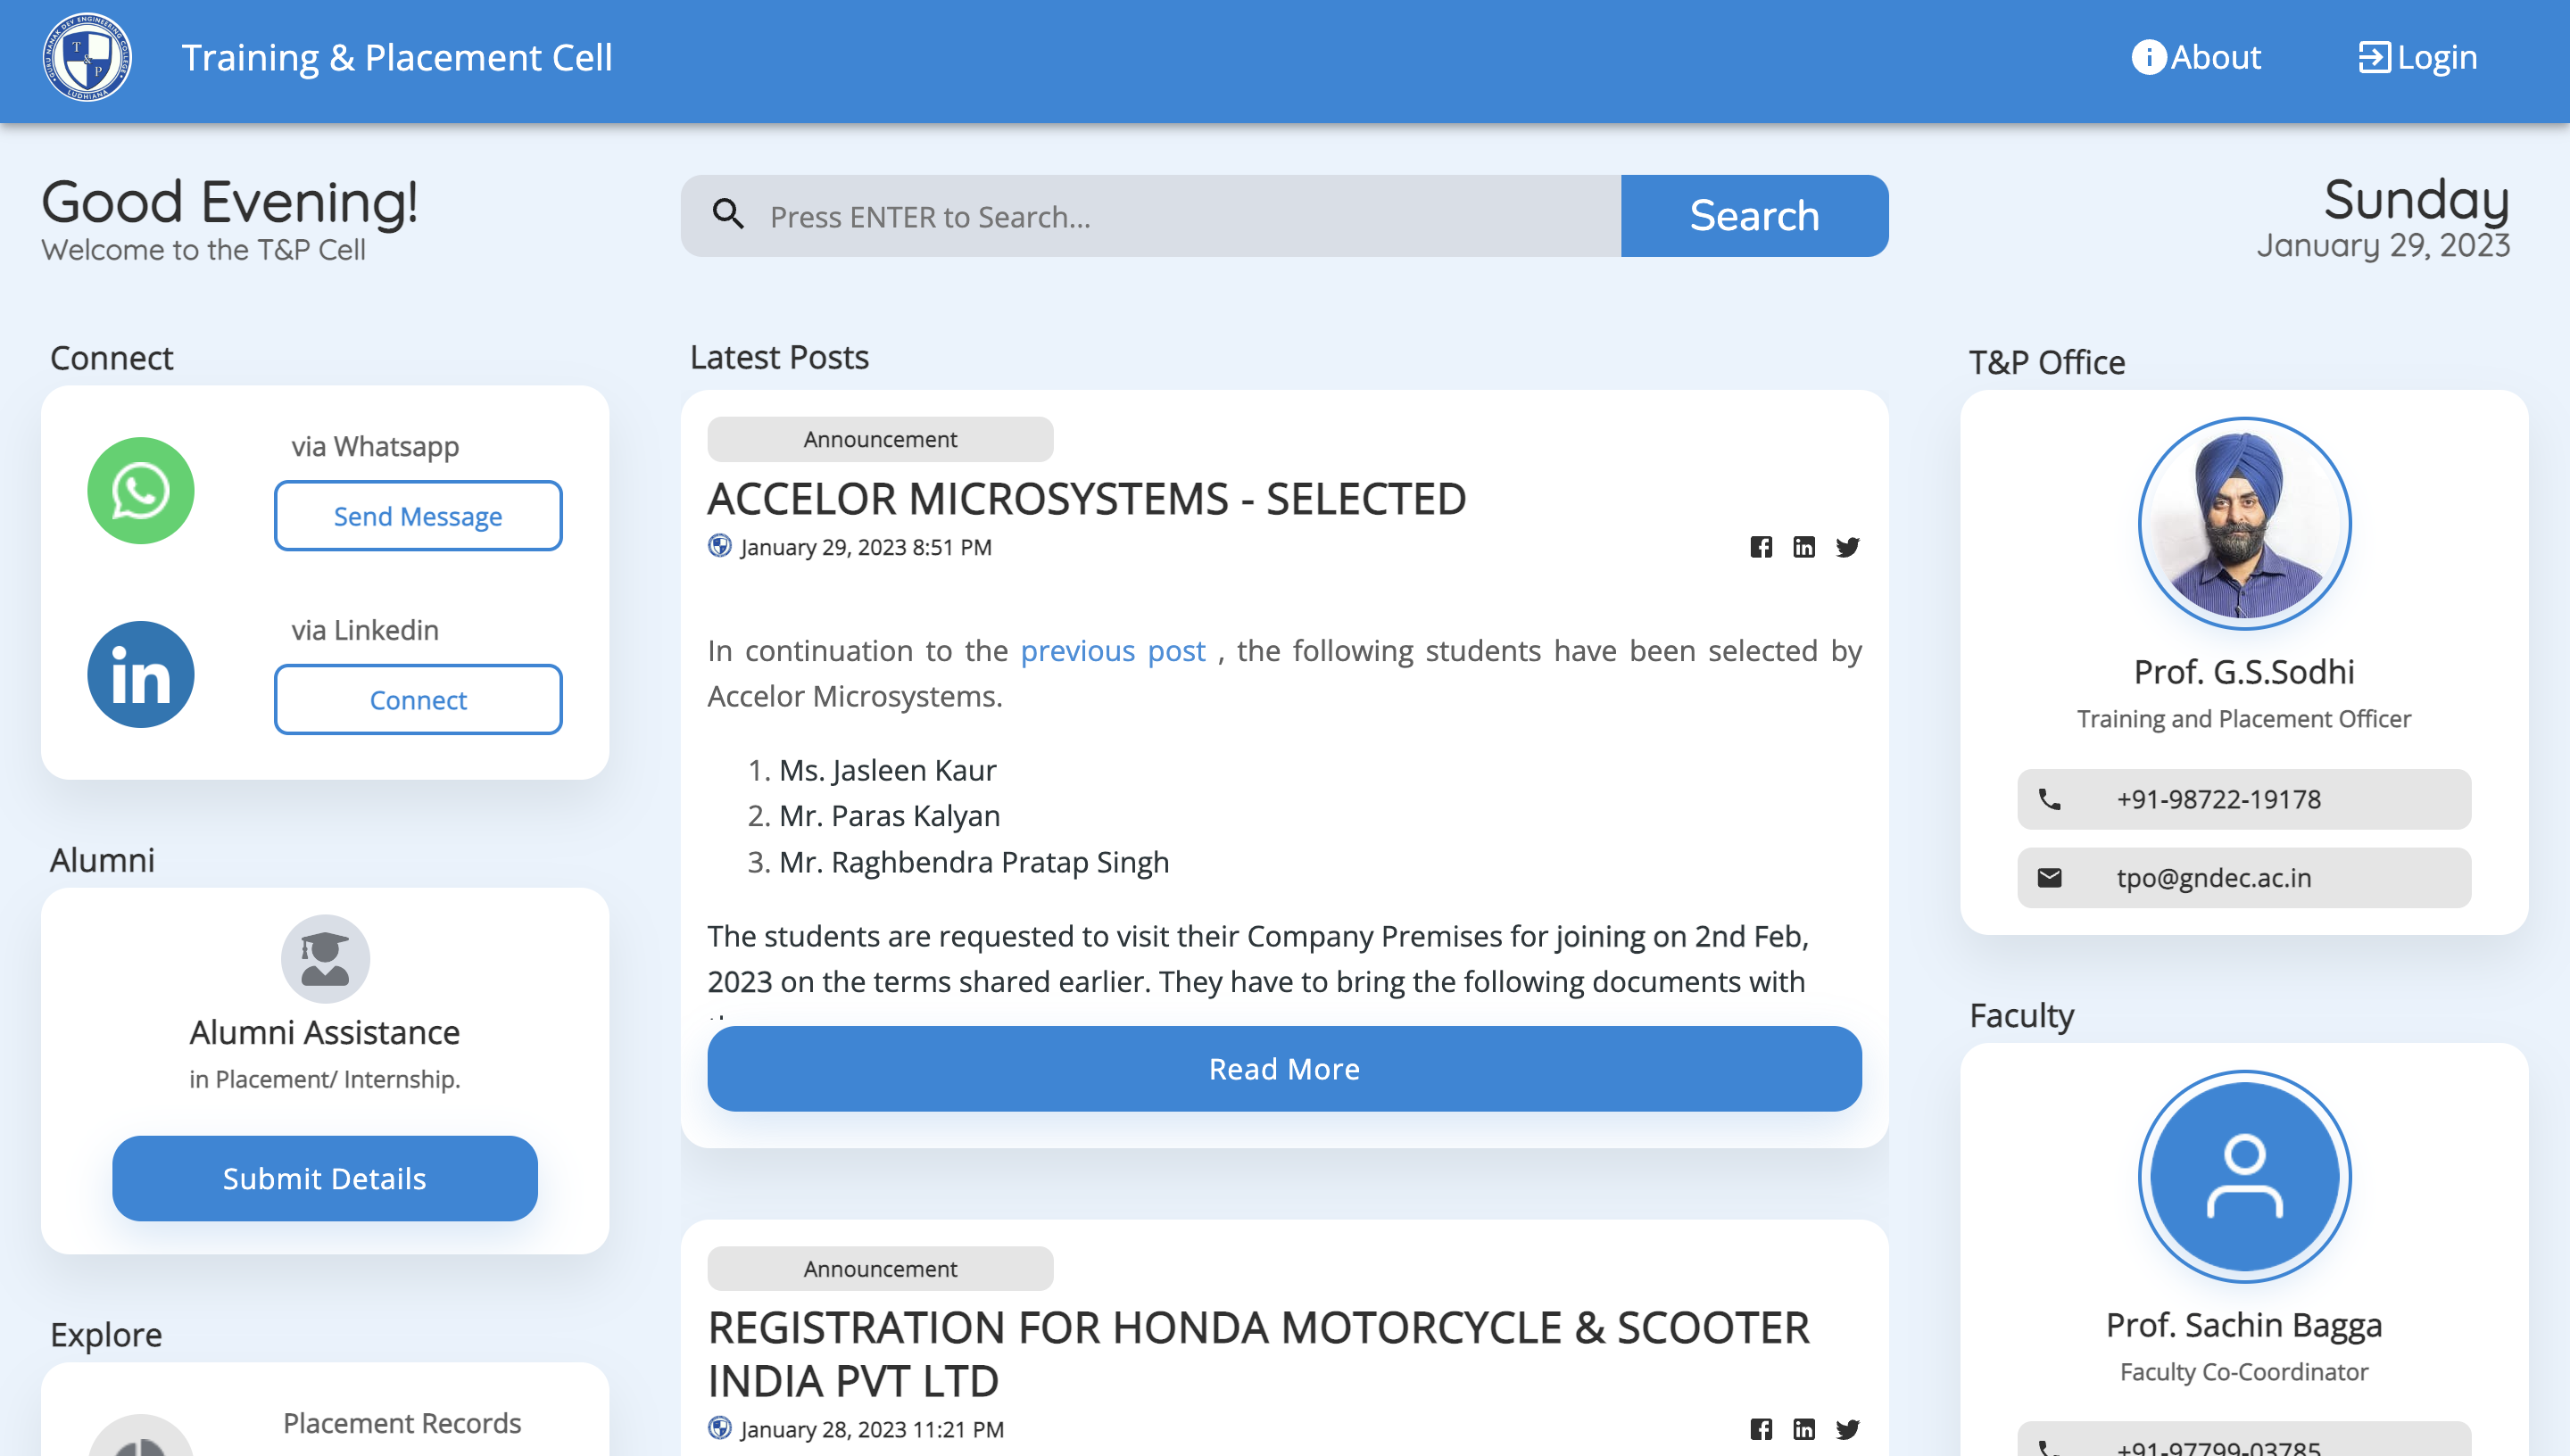
Task: Click author icon beside January 29 date
Action: (x=719, y=546)
